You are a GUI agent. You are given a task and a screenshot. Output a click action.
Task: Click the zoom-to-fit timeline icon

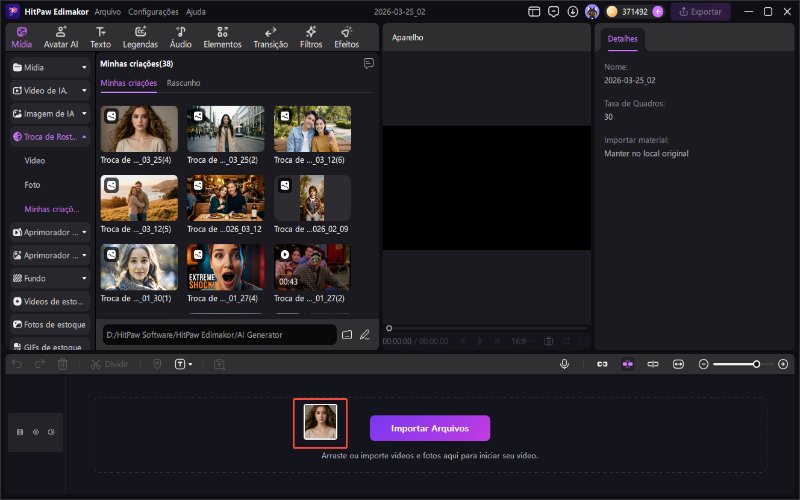678,364
